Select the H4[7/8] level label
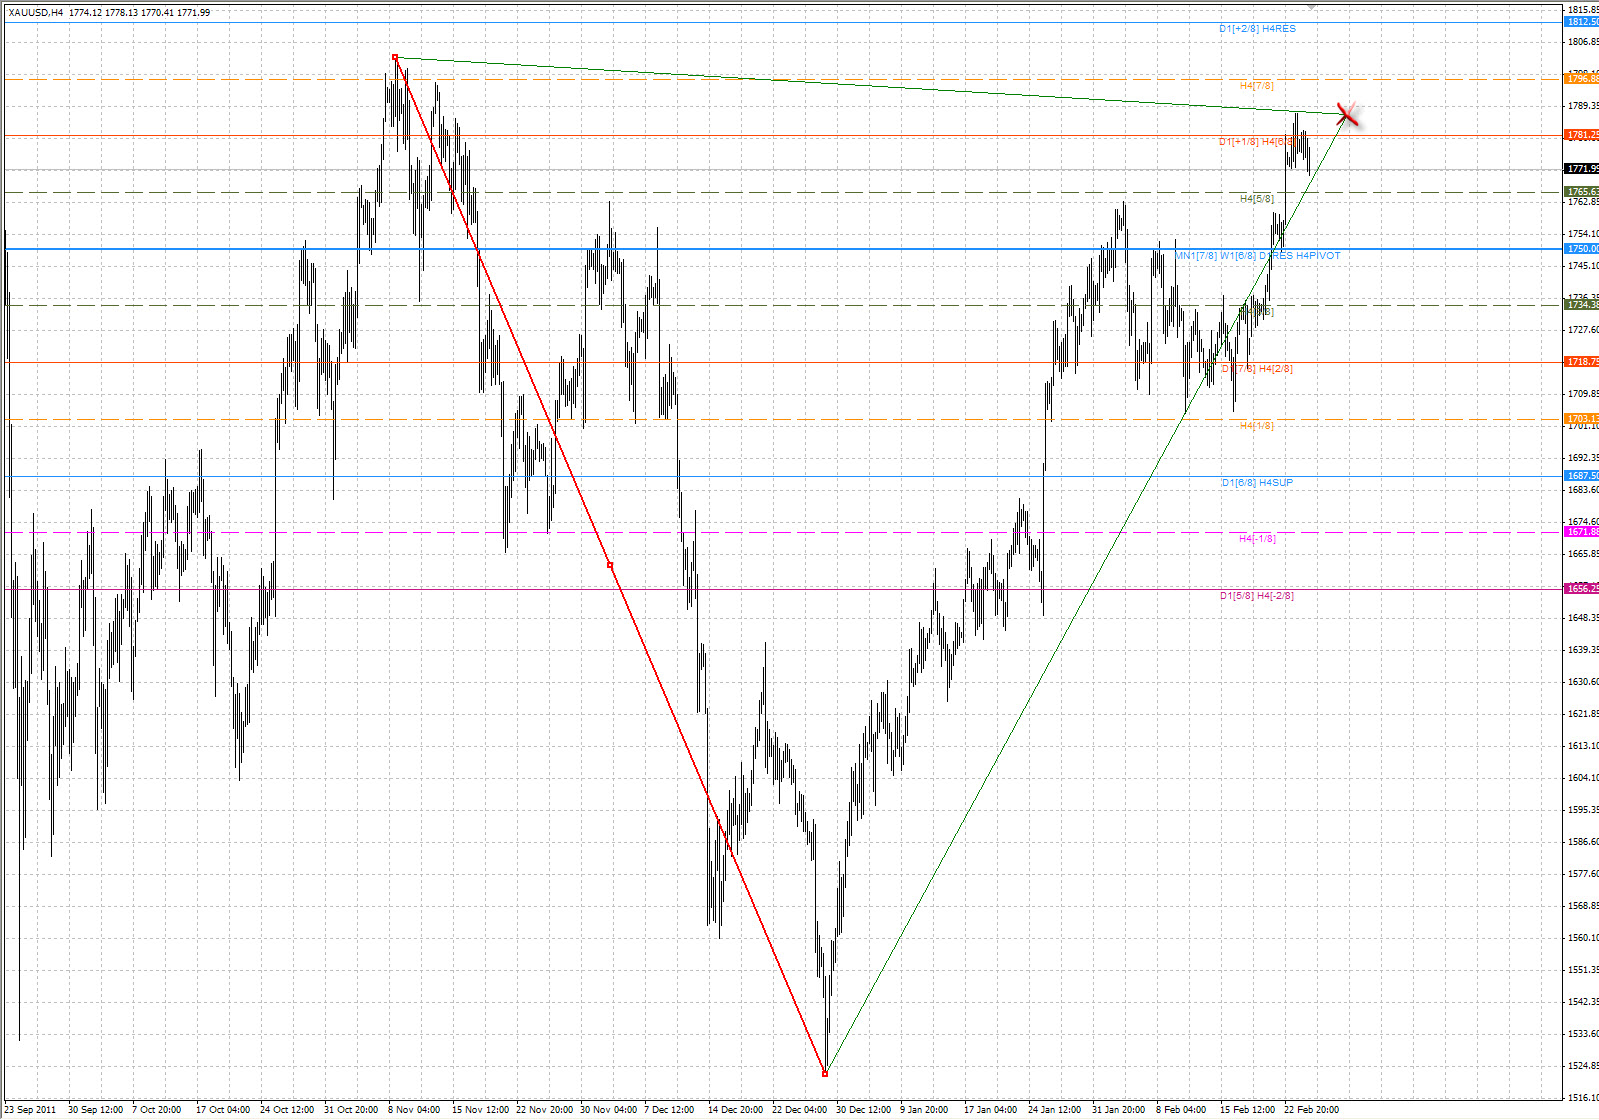The height and width of the screenshot is (1120, 1599). [1256, 86]
